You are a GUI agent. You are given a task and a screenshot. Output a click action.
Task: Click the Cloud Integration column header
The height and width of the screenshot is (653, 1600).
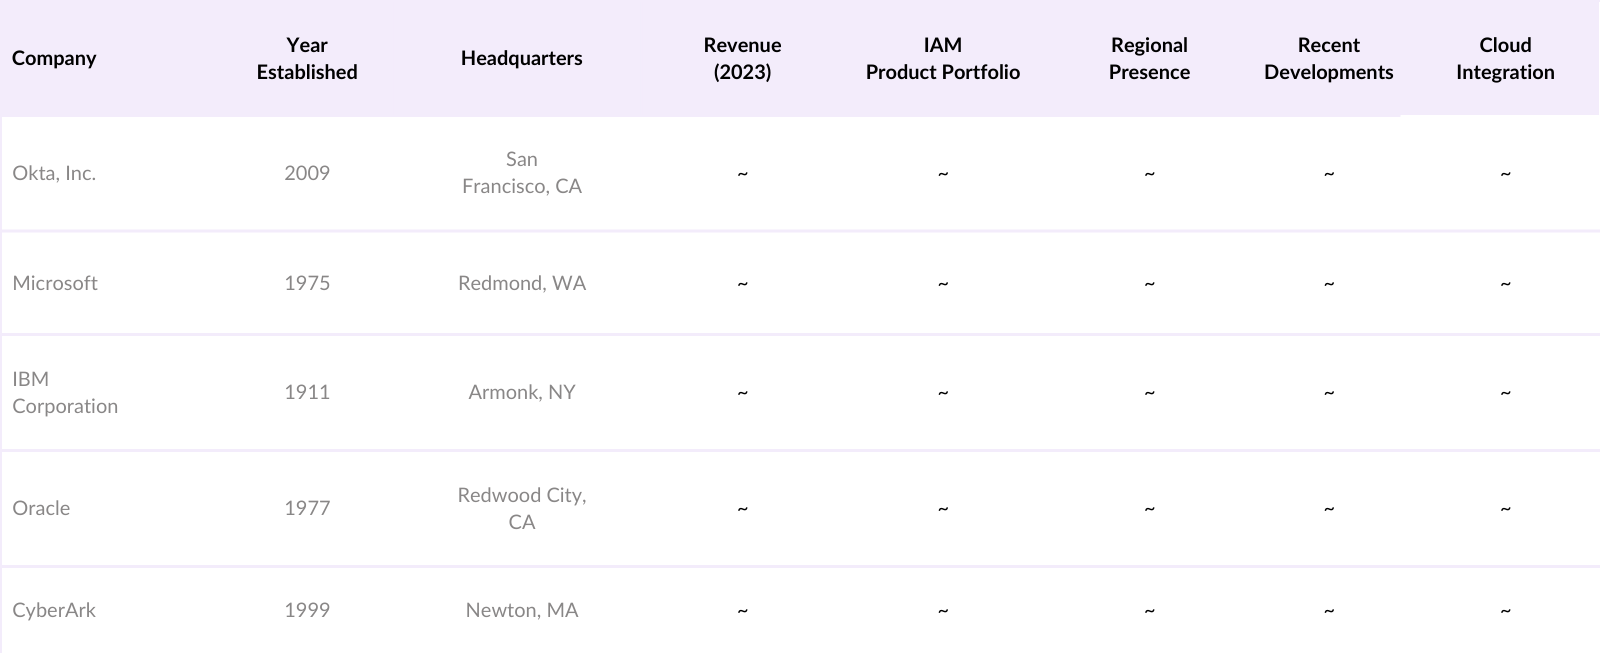point(1505,58)
